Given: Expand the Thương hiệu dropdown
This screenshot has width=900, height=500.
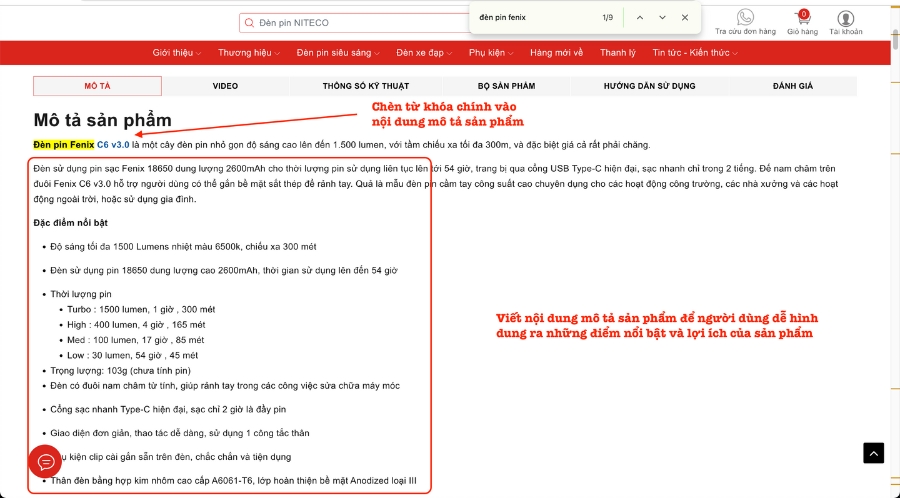Looking at the screenshot, I should coord(247,53).
